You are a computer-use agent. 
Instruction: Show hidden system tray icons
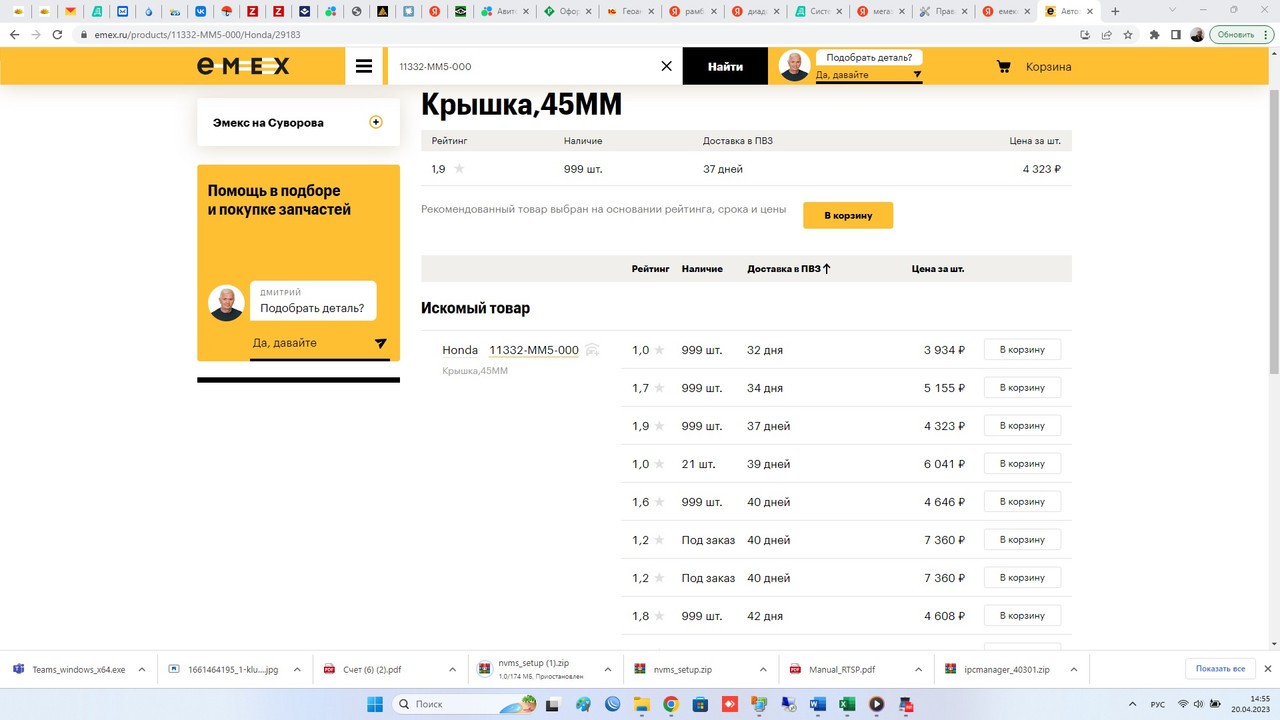click(1132, 704)
